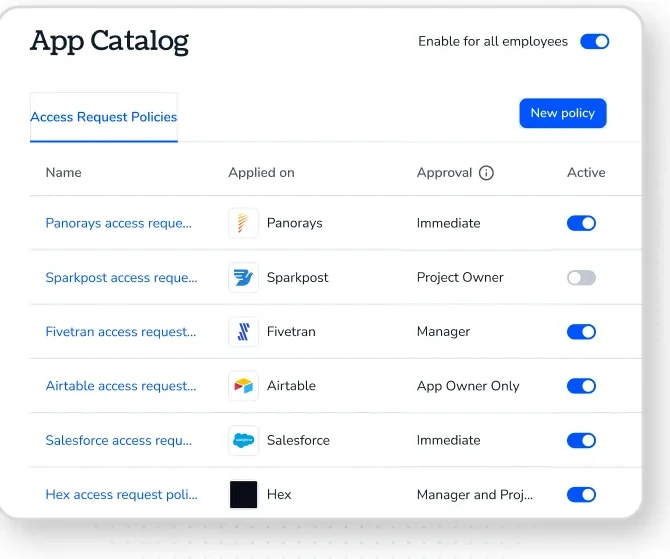
Task: Open the Salesforce access request policy link
Action: (118, 440)
